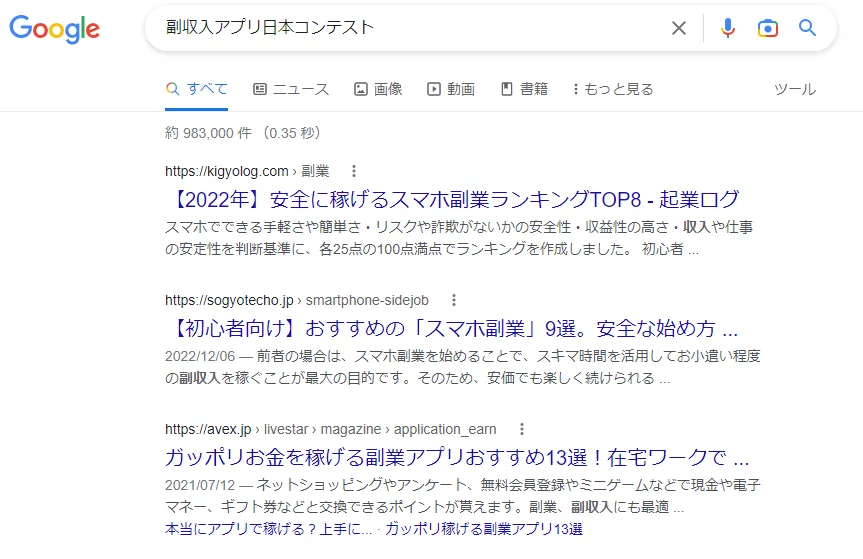Open three-dot menu beside avex.jp result

521,429
